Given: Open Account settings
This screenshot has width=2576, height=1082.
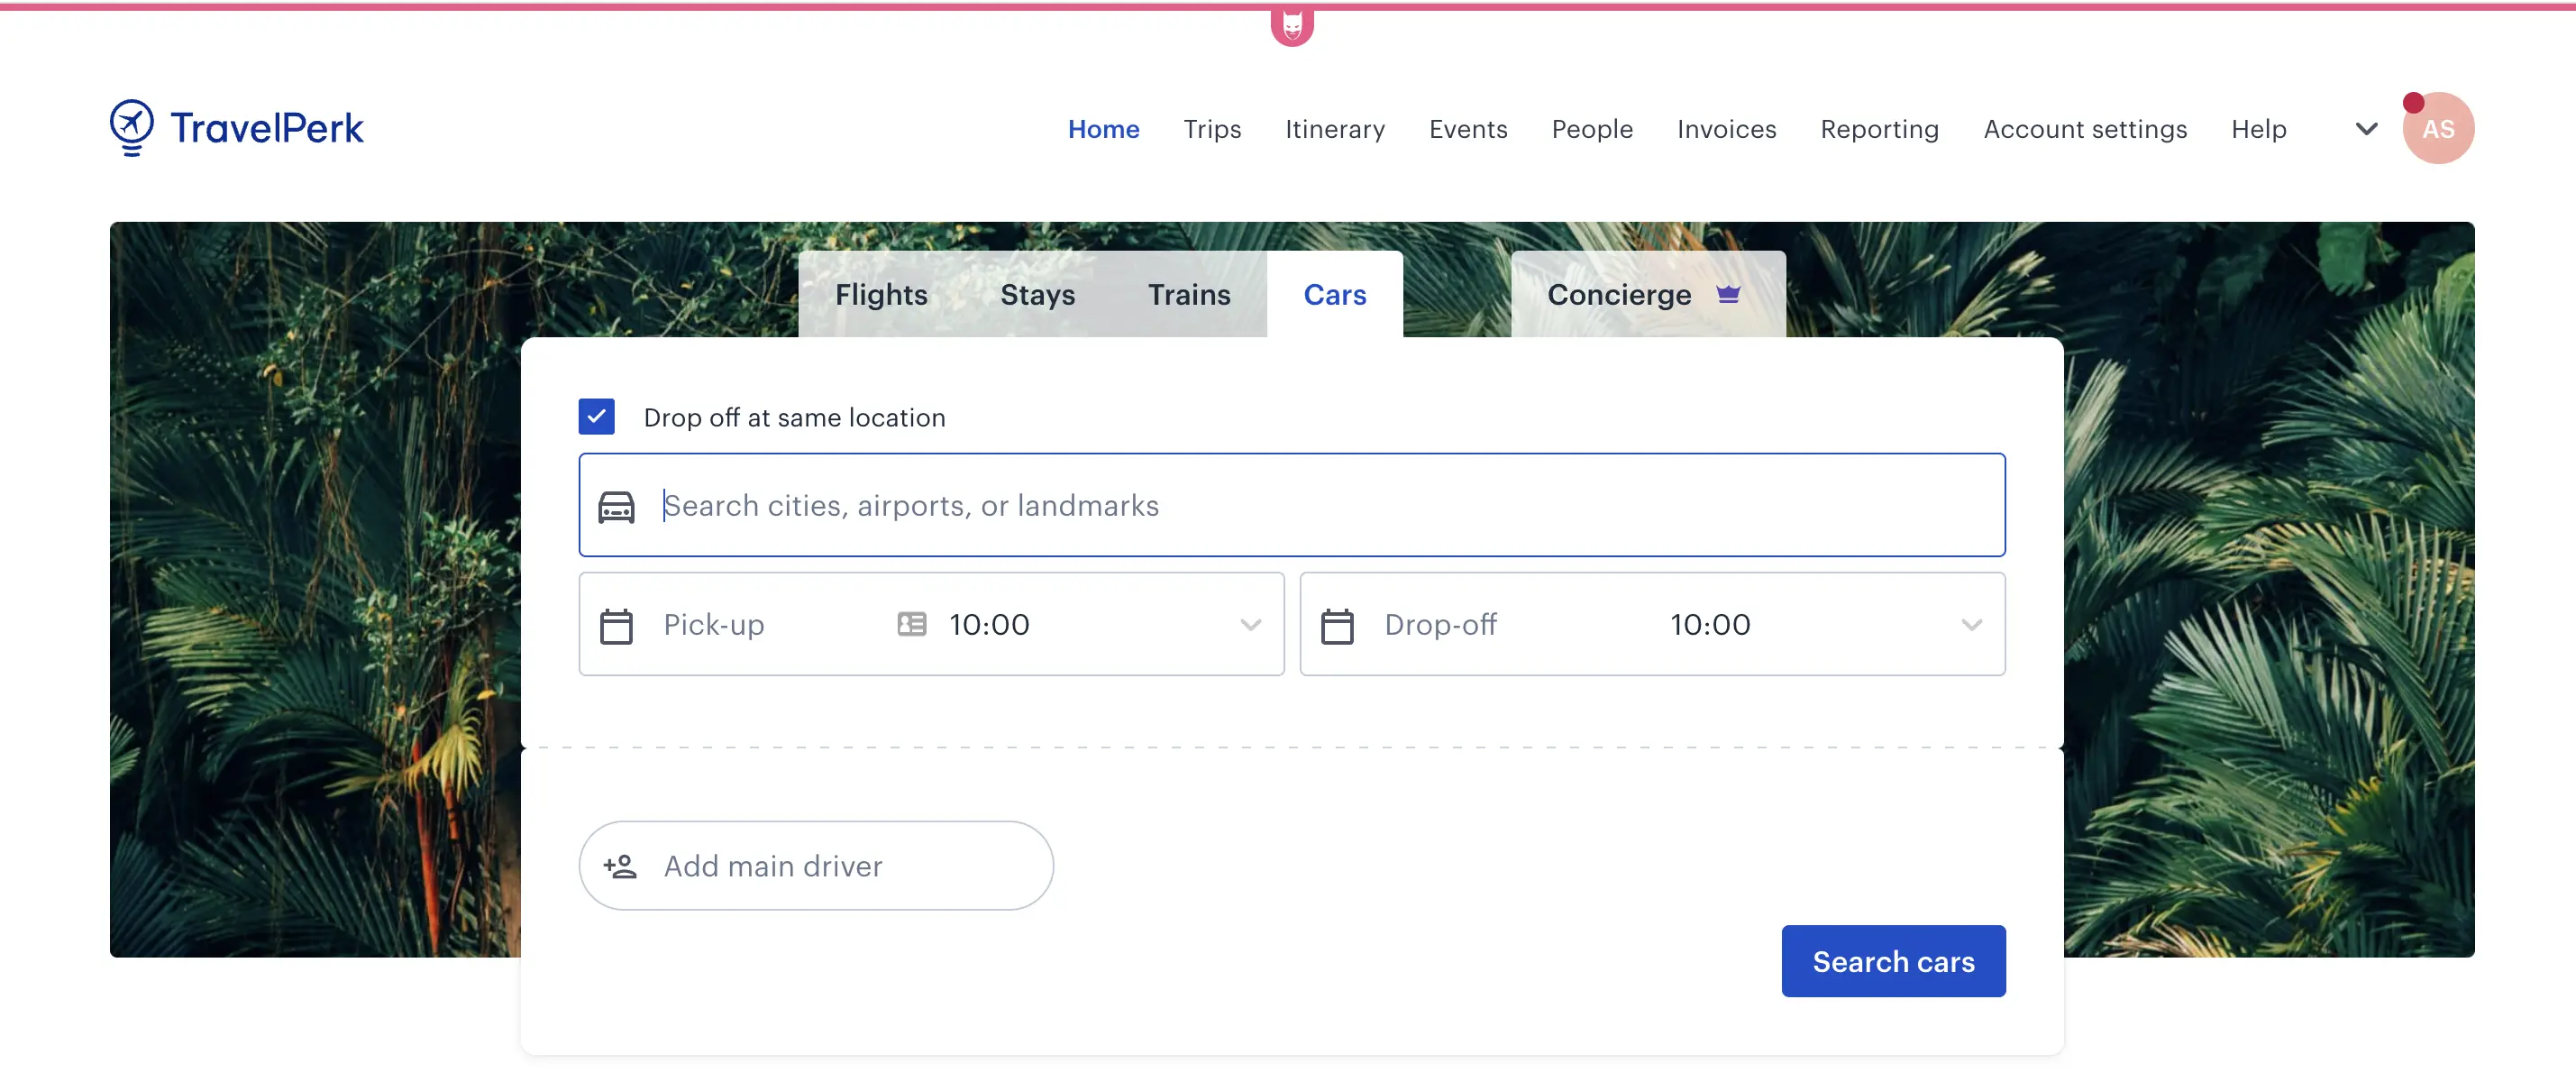Looking at the screenshot, I should pyautogui.click(x=2085, y=129).
